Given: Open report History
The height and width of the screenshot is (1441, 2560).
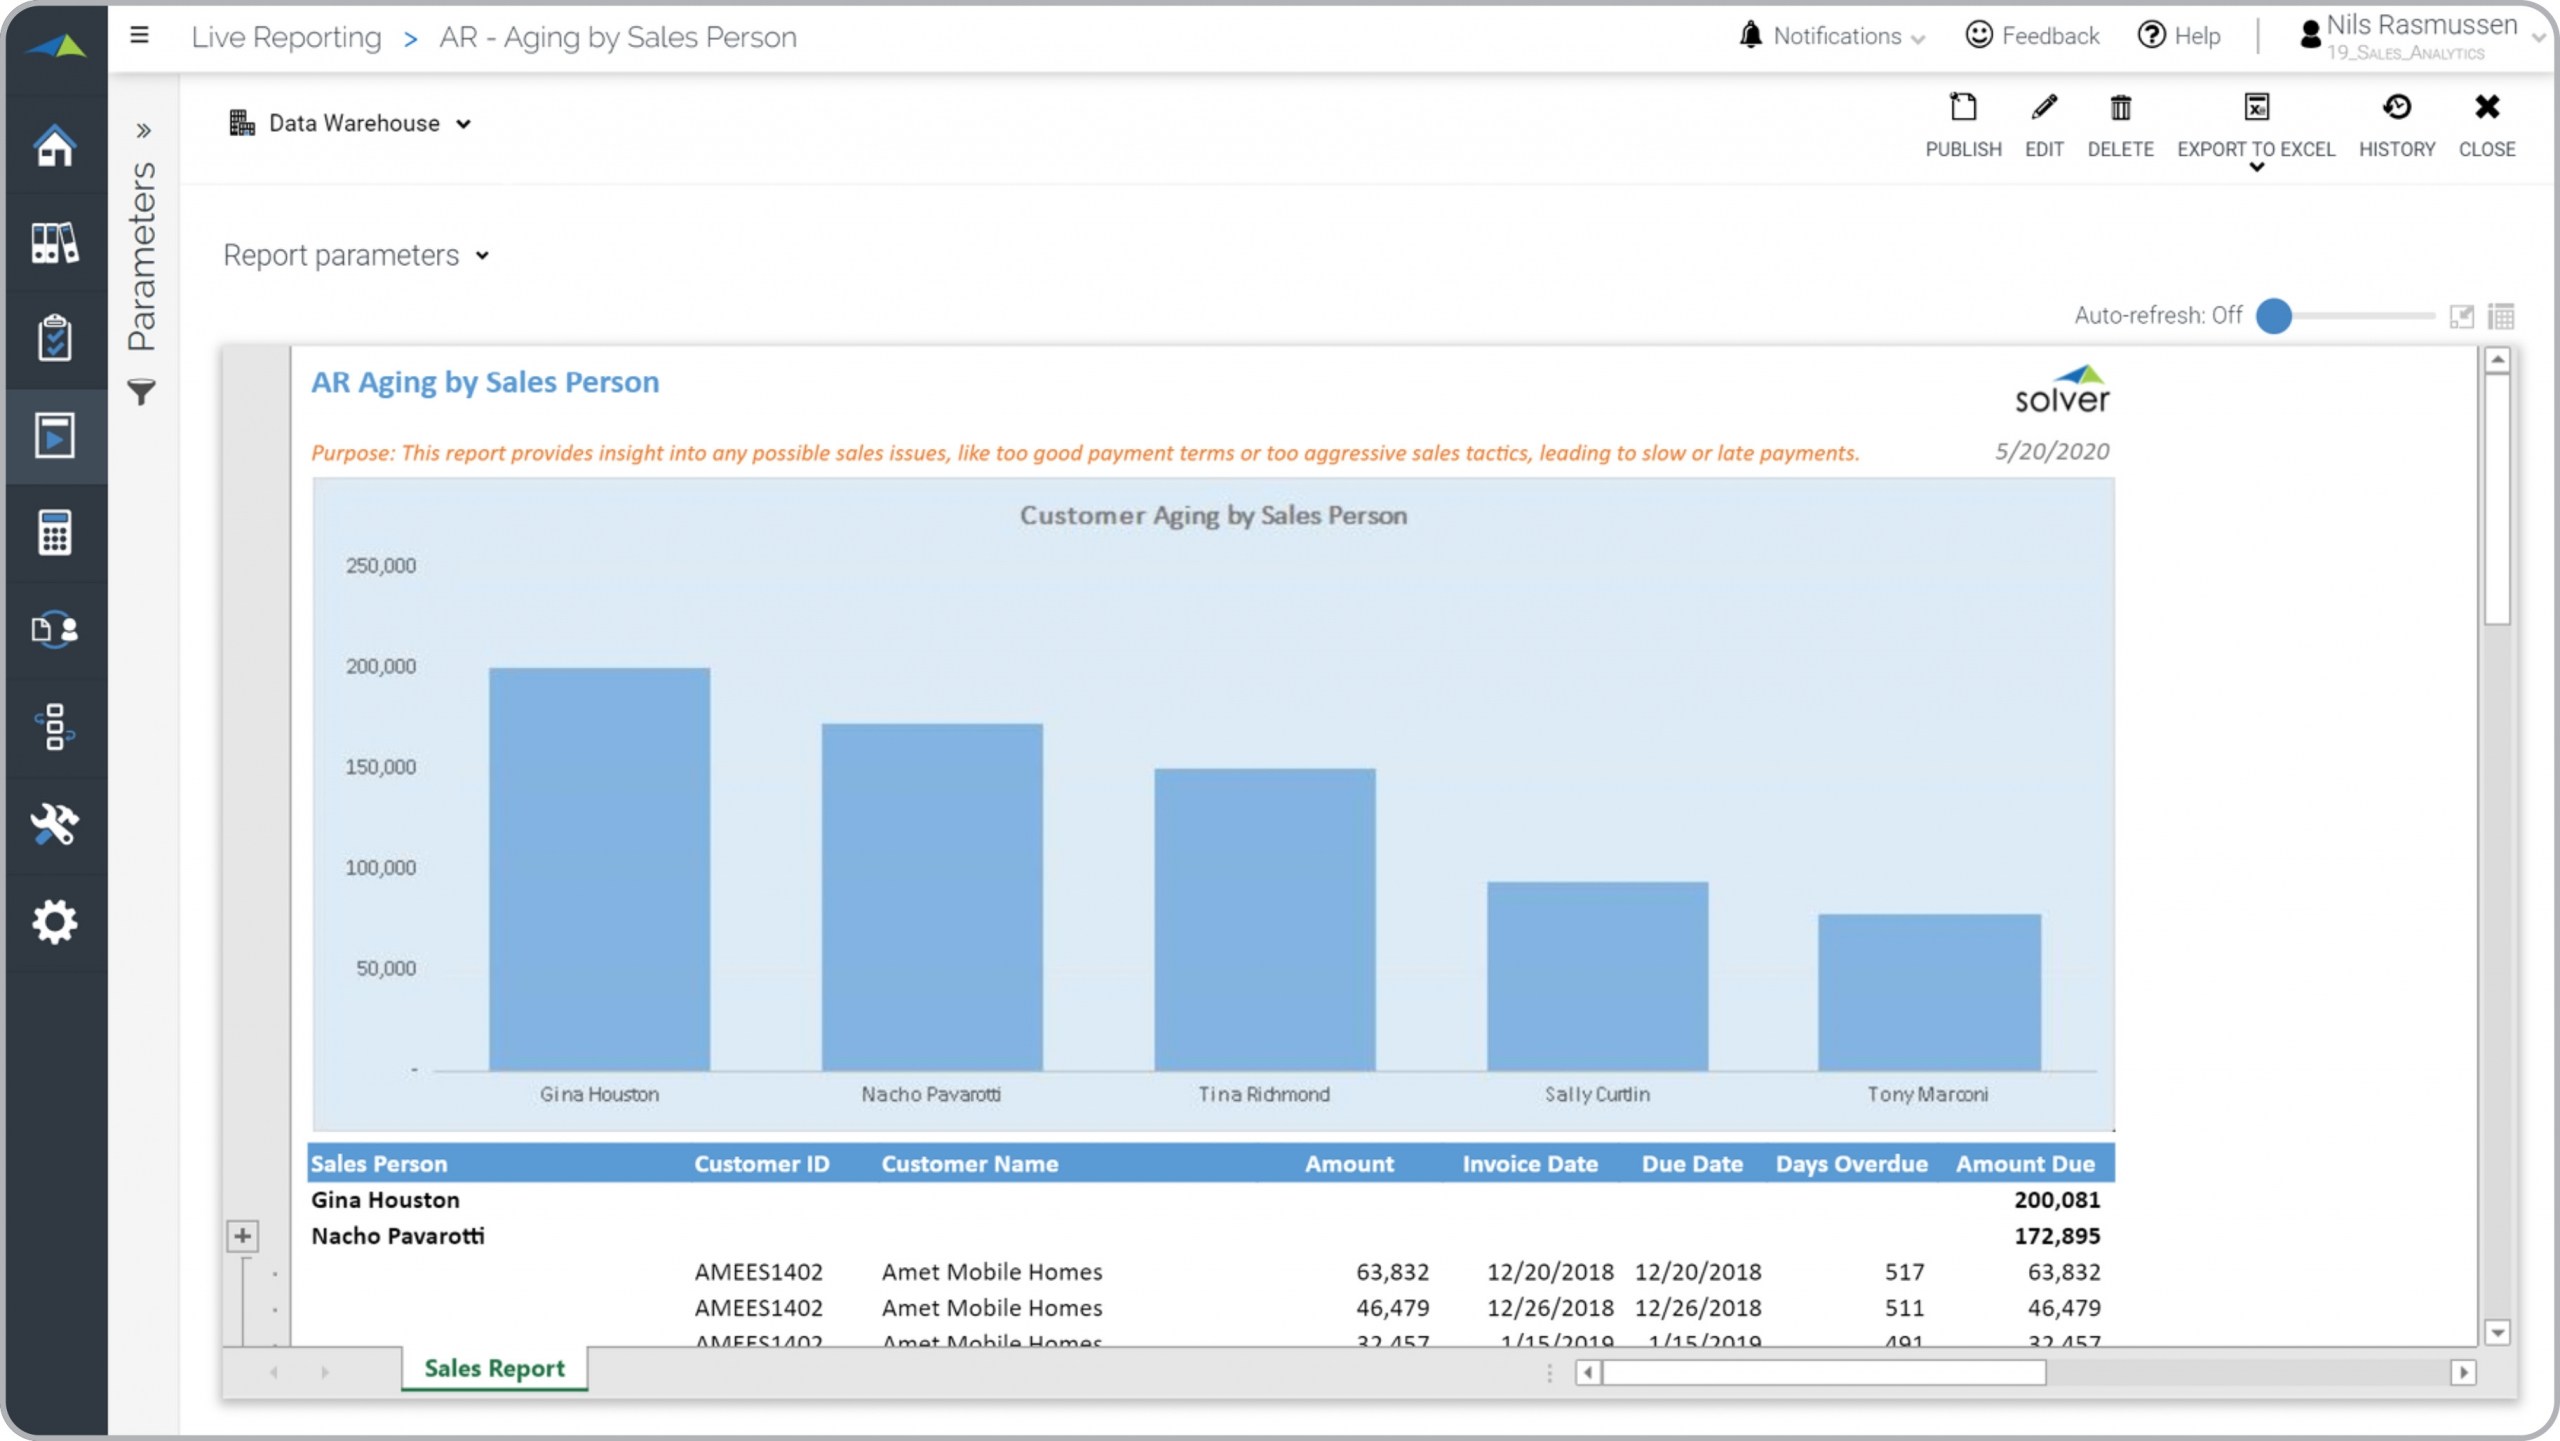Looking at the screenshot, I should pos(2396,108).
